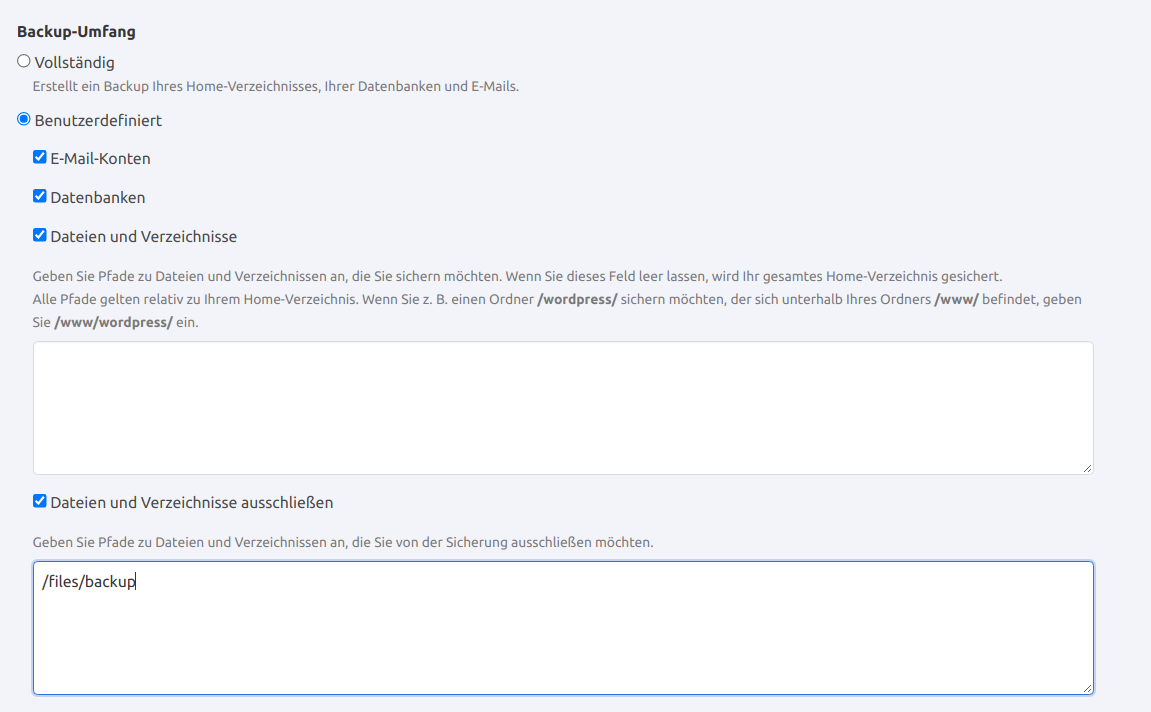Toggle the Dateien und Verzeichnisse checkbox
This screenshot has height=712, width=1151.
(40, 235)
